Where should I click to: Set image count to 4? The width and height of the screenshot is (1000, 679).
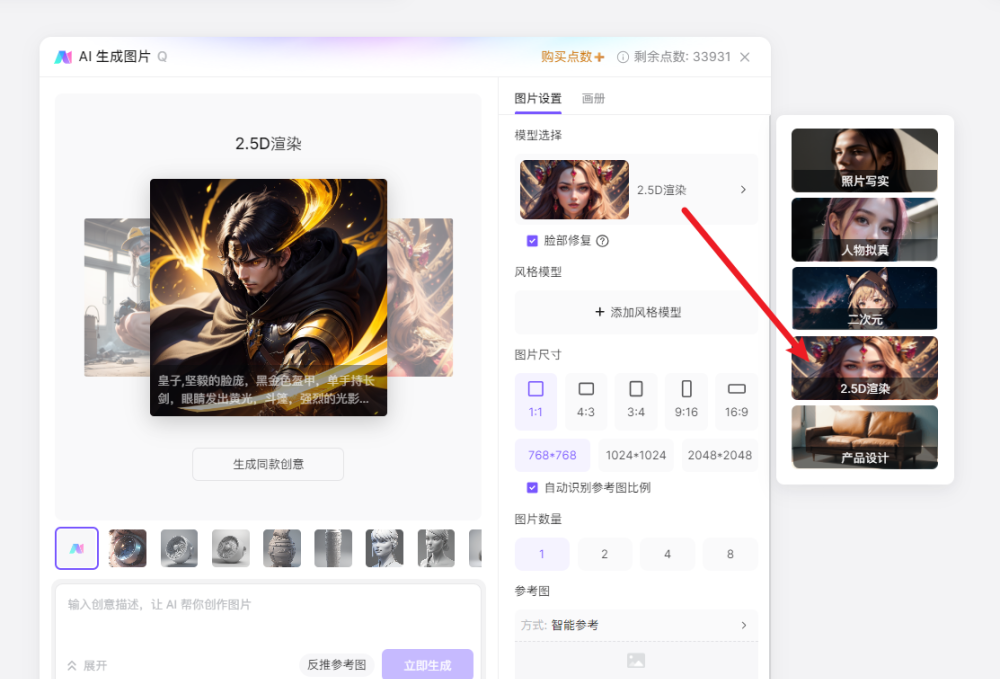pyautogui.click(x=667, y=554)
